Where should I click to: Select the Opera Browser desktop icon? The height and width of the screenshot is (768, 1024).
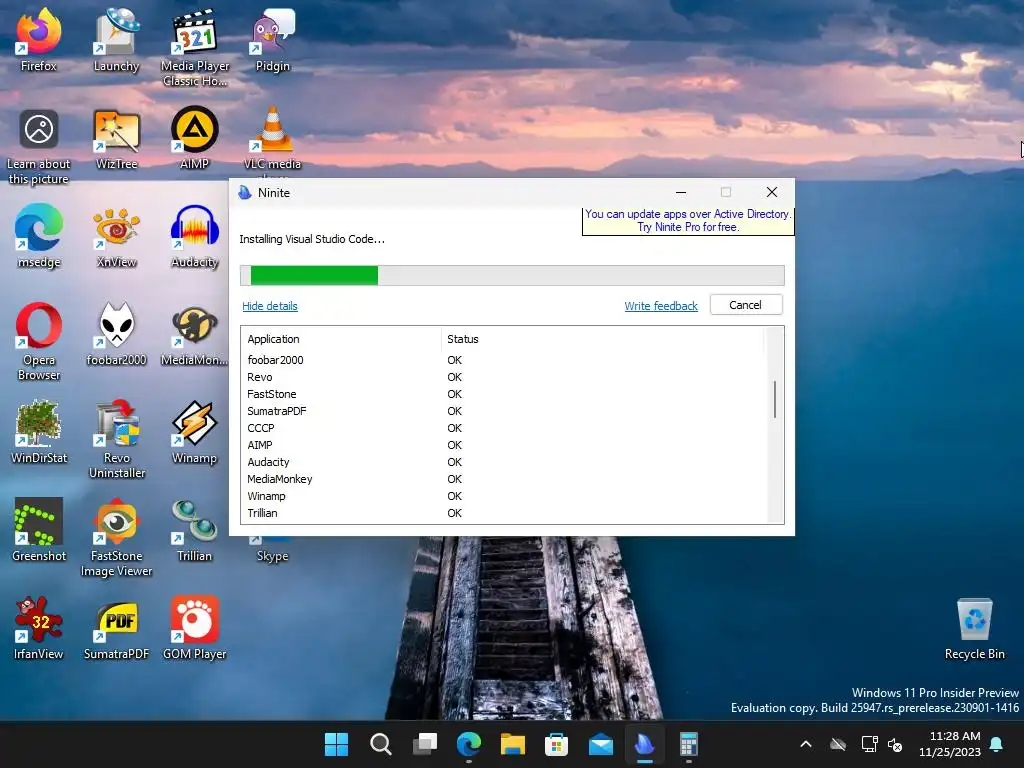[x=39, y=341]
